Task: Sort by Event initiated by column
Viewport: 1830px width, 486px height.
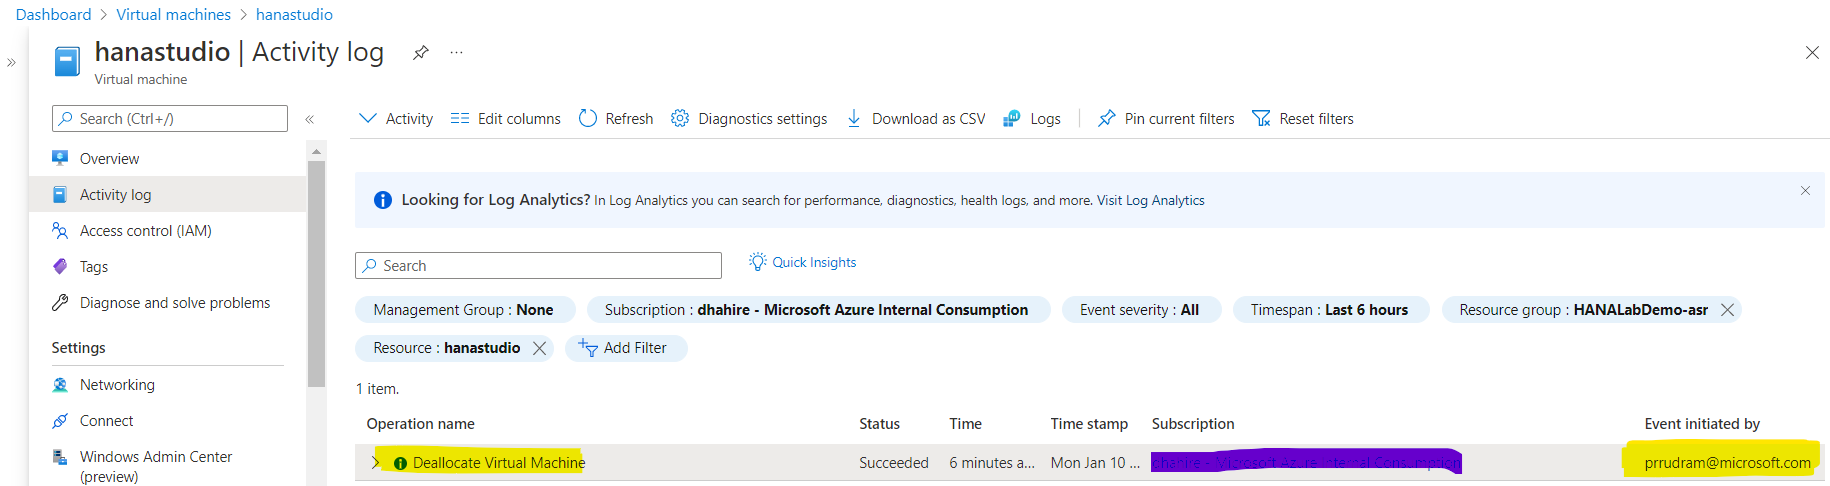Action: pyautogui.click(x=1702, y=424)
